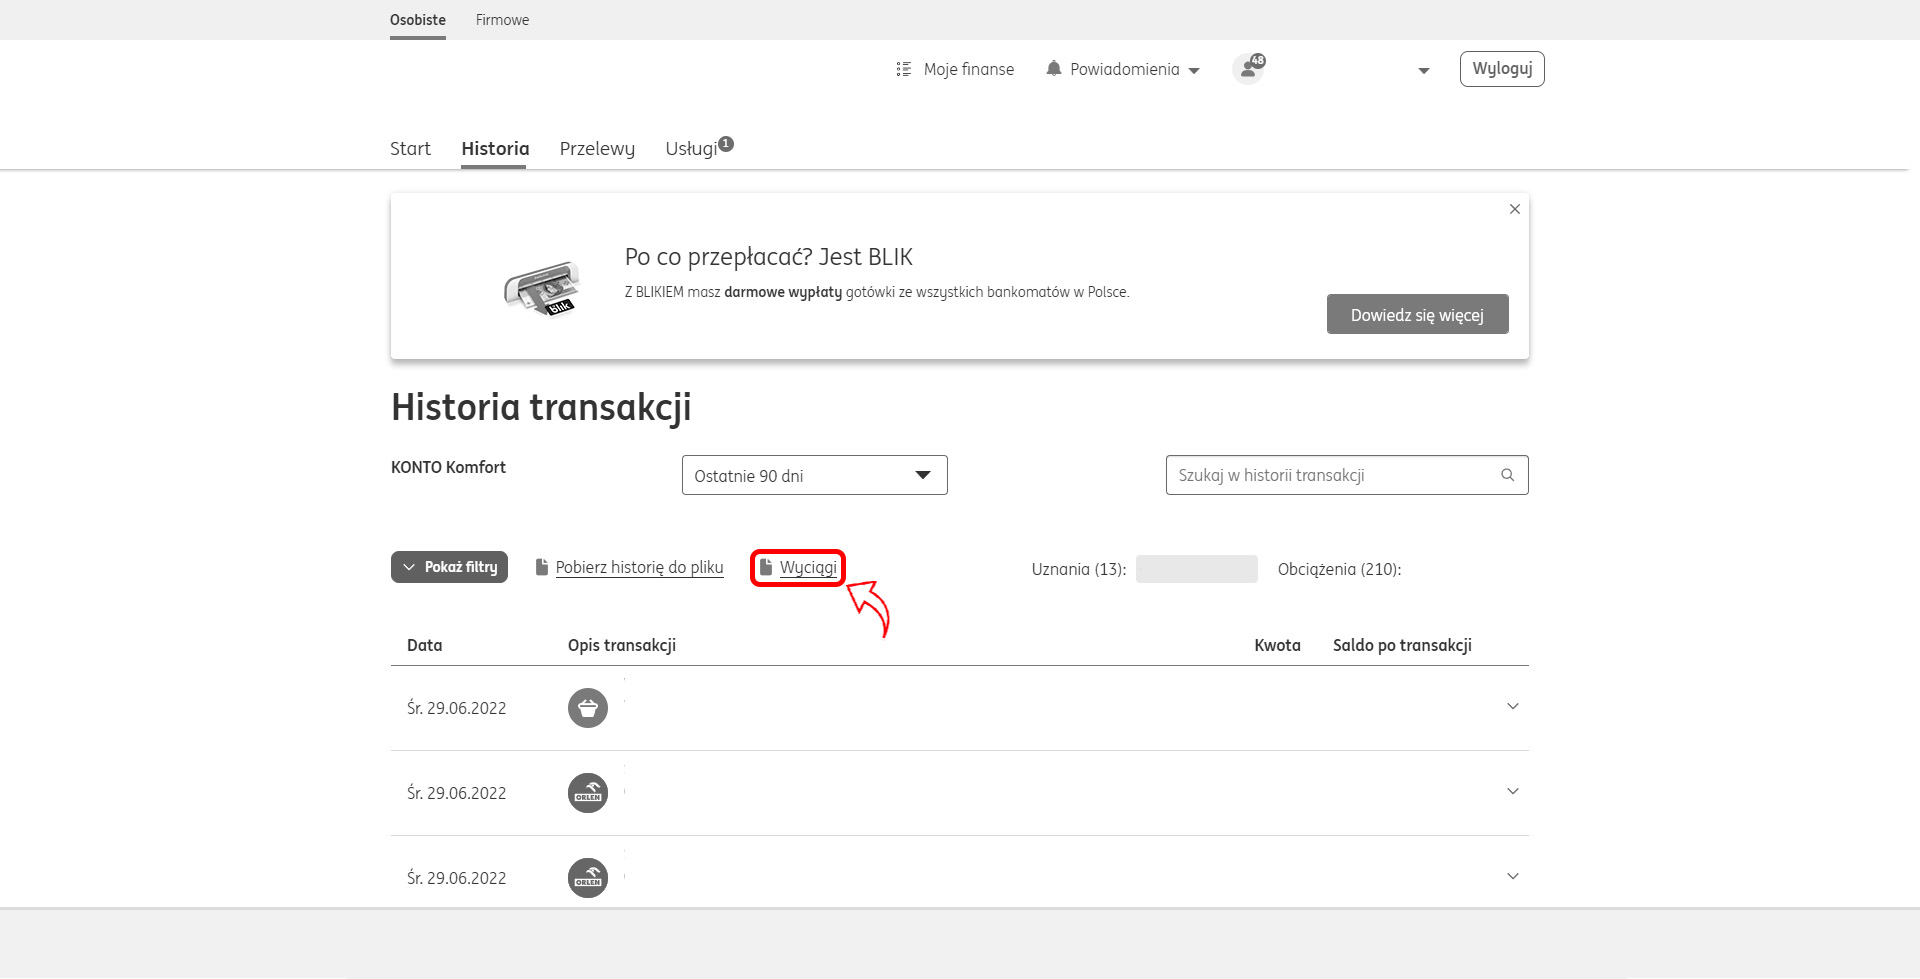Image resolution: width=1920 pixels, height=979 pixels.
Task: Go to the Start tab
Action: [410, 149]
